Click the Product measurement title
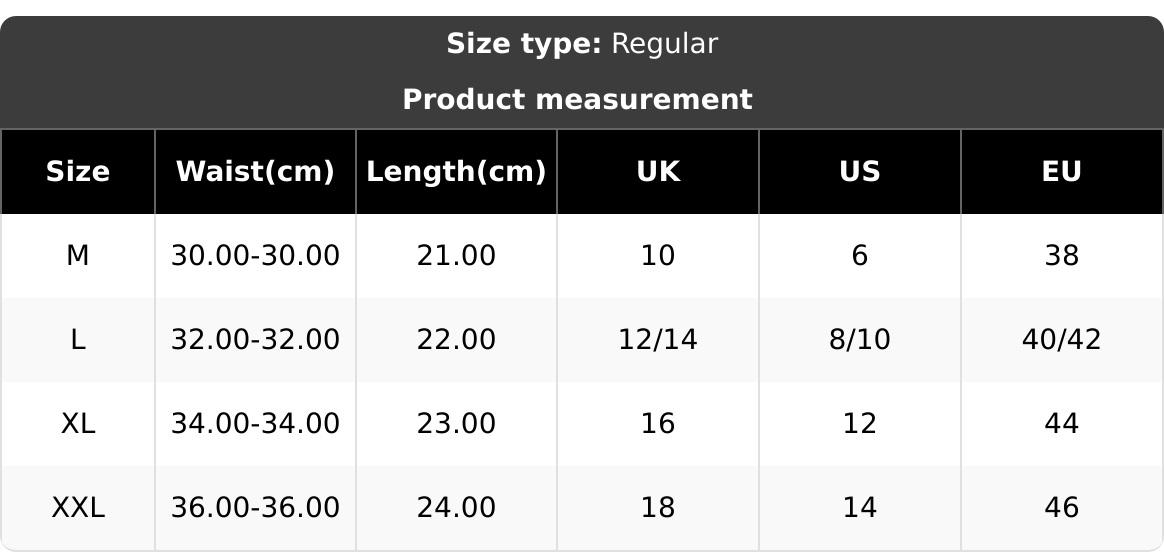 click(x=577, y=100)
